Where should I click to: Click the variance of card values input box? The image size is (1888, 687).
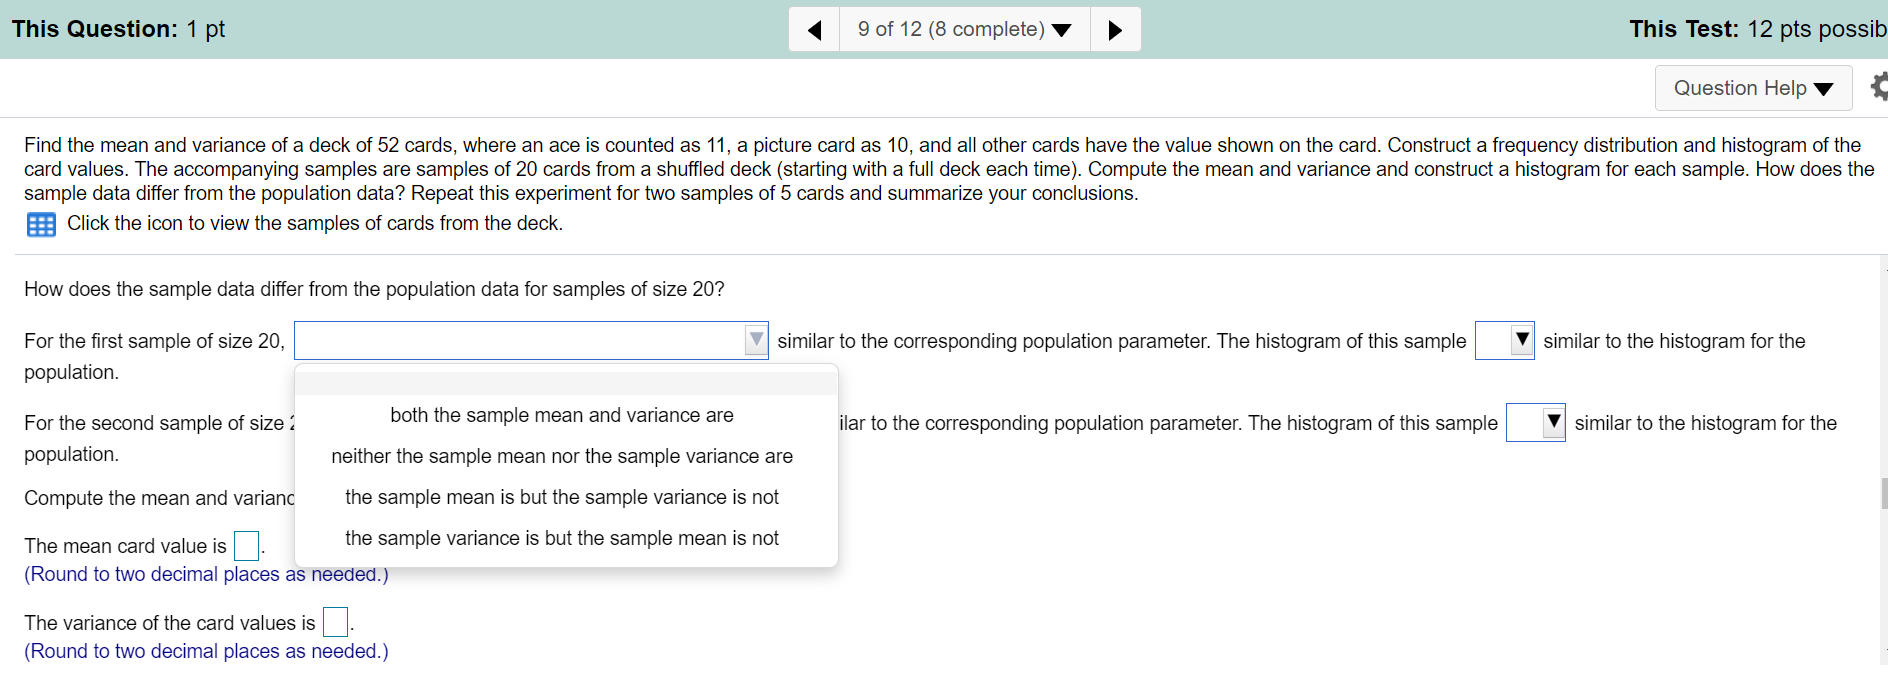(x=335, y=622)
